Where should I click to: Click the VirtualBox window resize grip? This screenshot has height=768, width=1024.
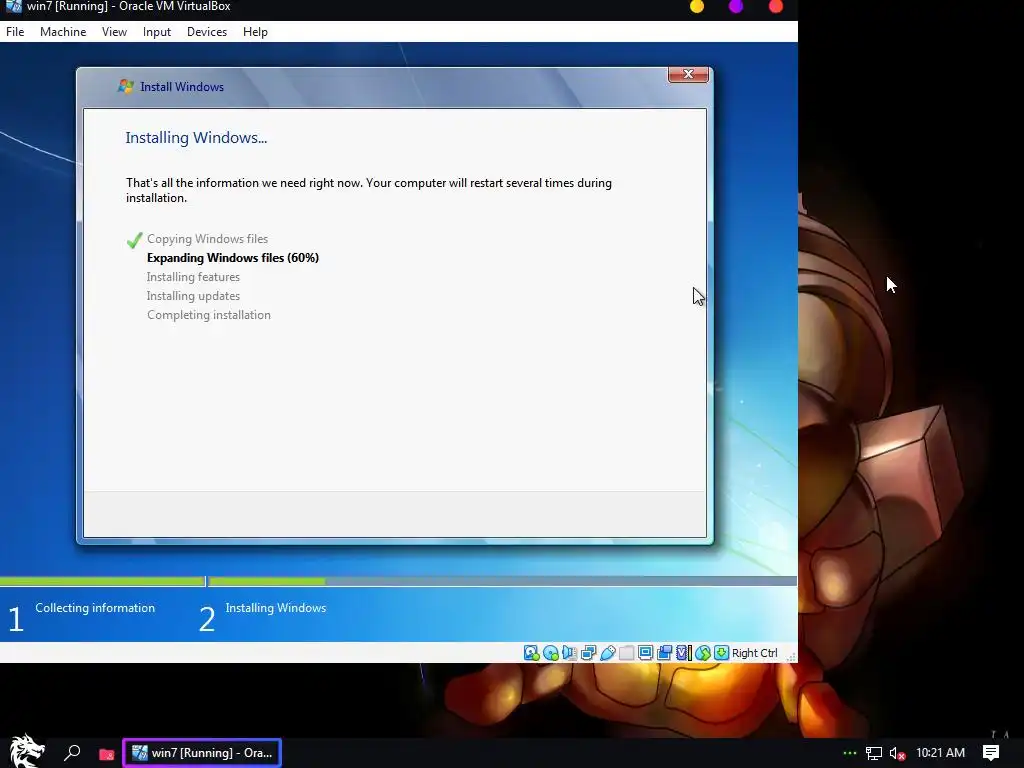tap(791, 656)
